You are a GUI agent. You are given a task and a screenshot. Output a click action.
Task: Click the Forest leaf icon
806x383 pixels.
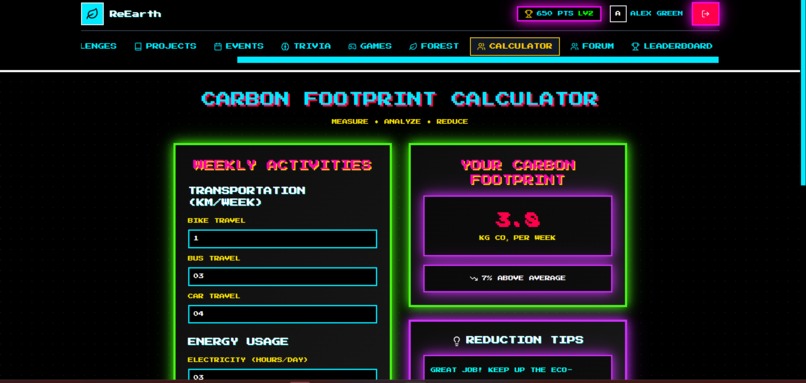click(413, 46)
